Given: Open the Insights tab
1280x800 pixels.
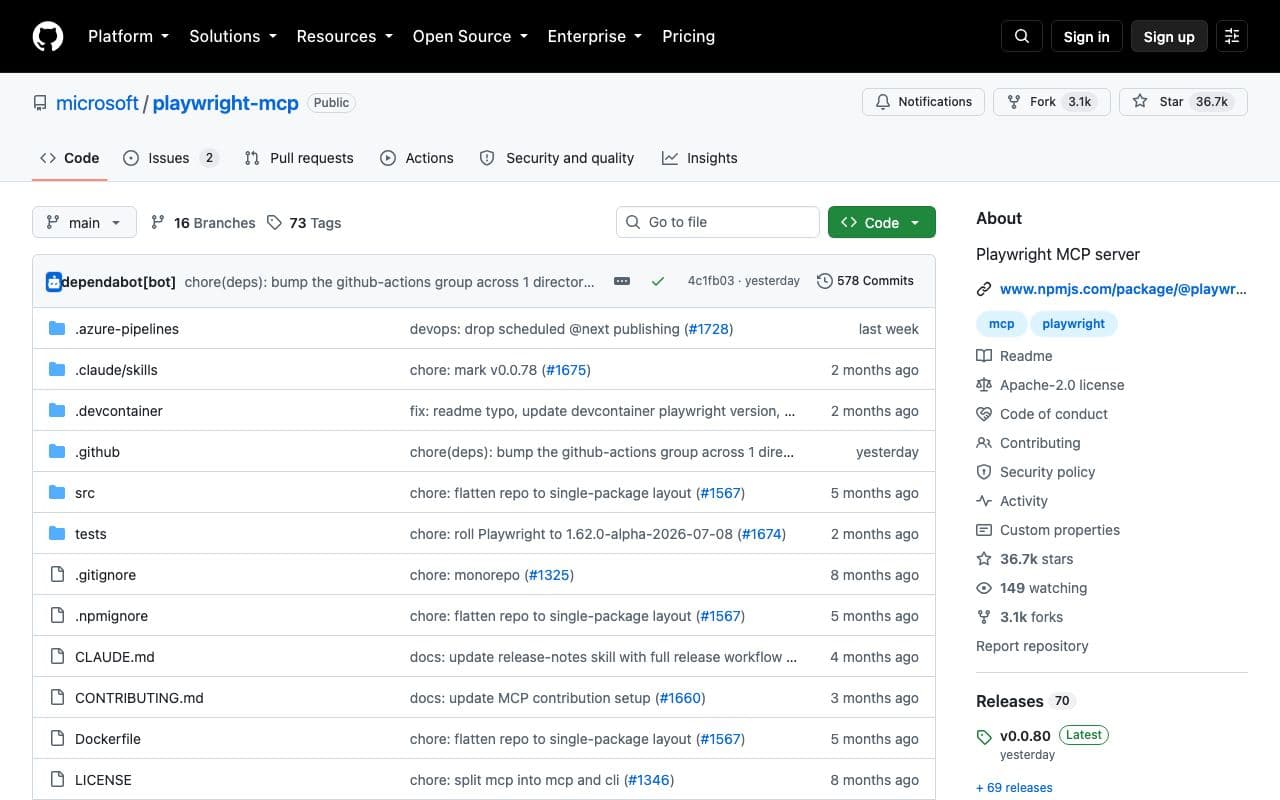Looking at the screenshot, I should [700, 158].
